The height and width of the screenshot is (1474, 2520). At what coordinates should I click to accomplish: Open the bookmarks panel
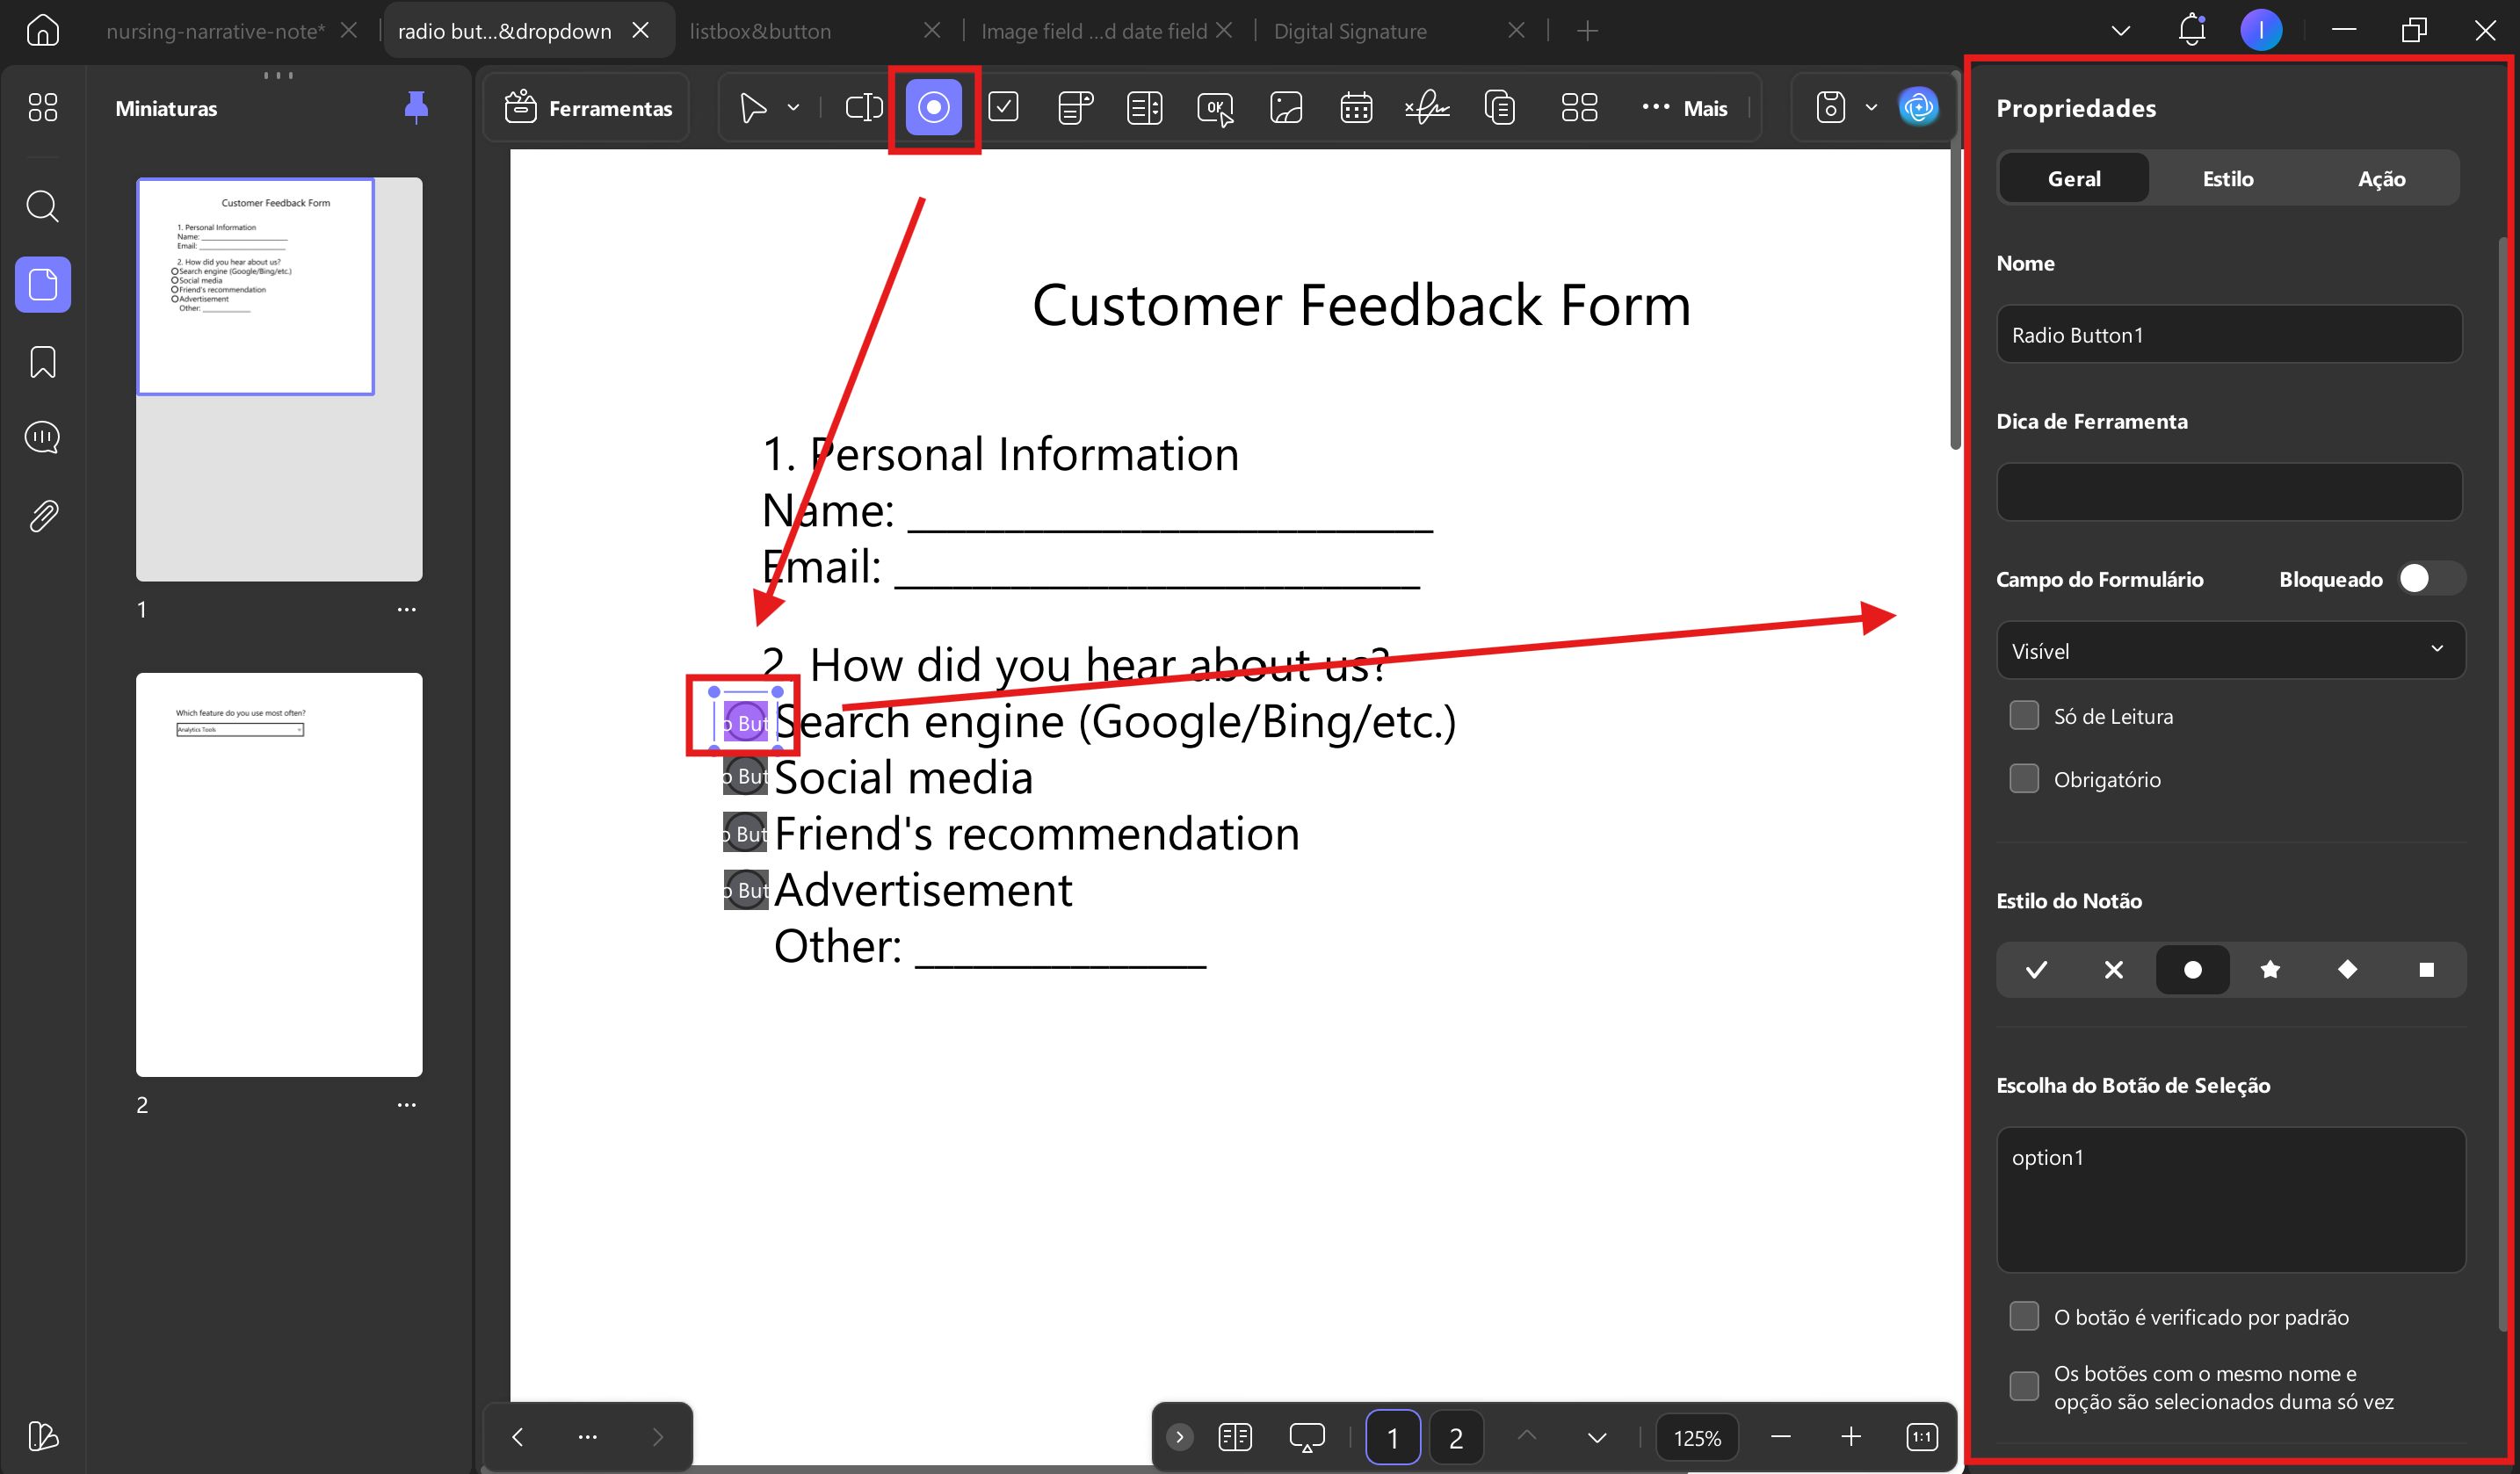(x=42, y=362)
